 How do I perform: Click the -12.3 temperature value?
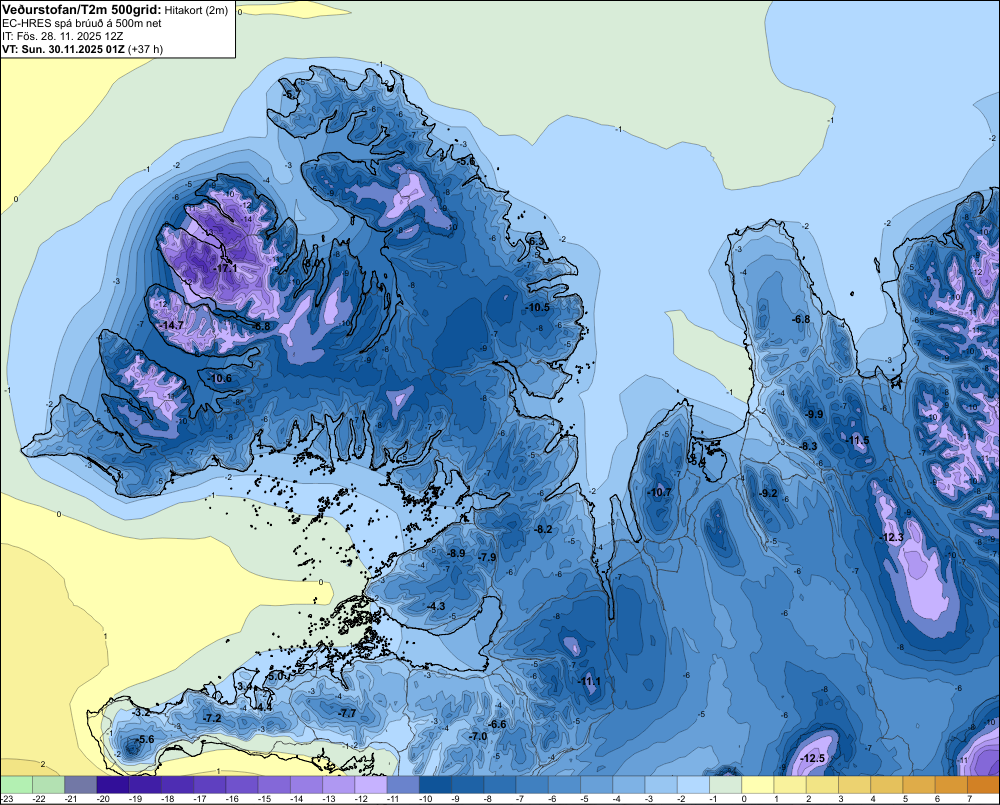[x=892, y=538]
